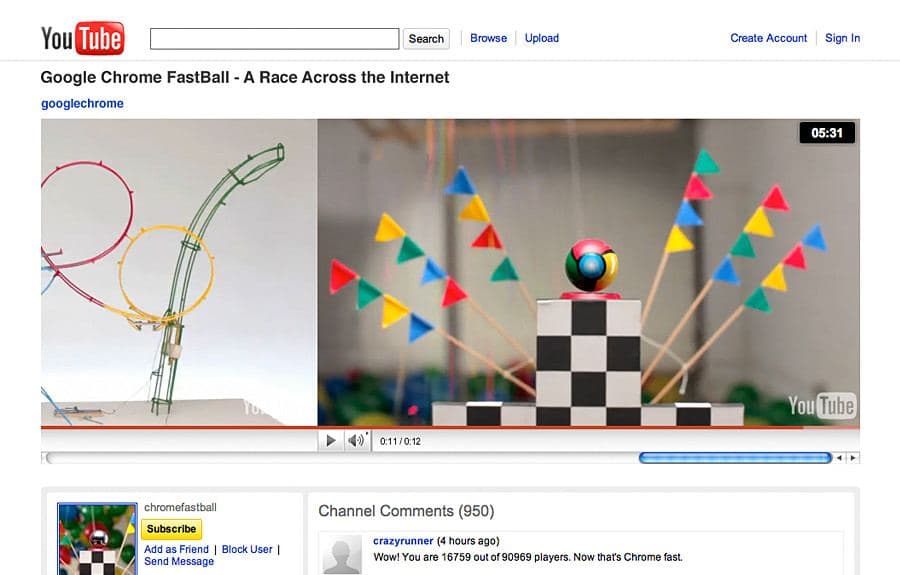Click the chromefastball channel avatar
Image resolution: width=900 pixels, height=575 pixels.
click(x=97, y=539)
